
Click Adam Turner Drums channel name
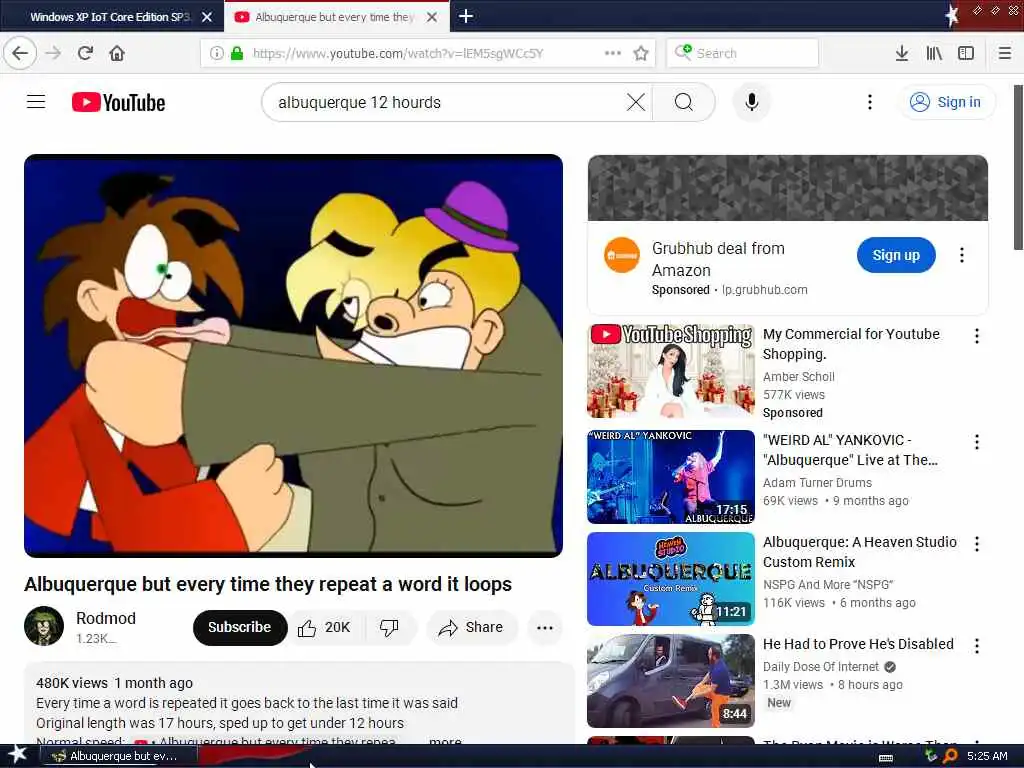817,483
